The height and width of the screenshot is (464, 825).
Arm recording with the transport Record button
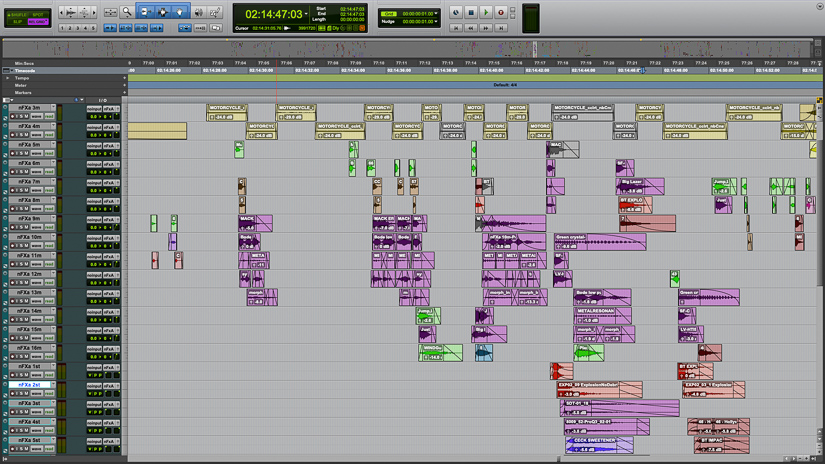(501, 13)
